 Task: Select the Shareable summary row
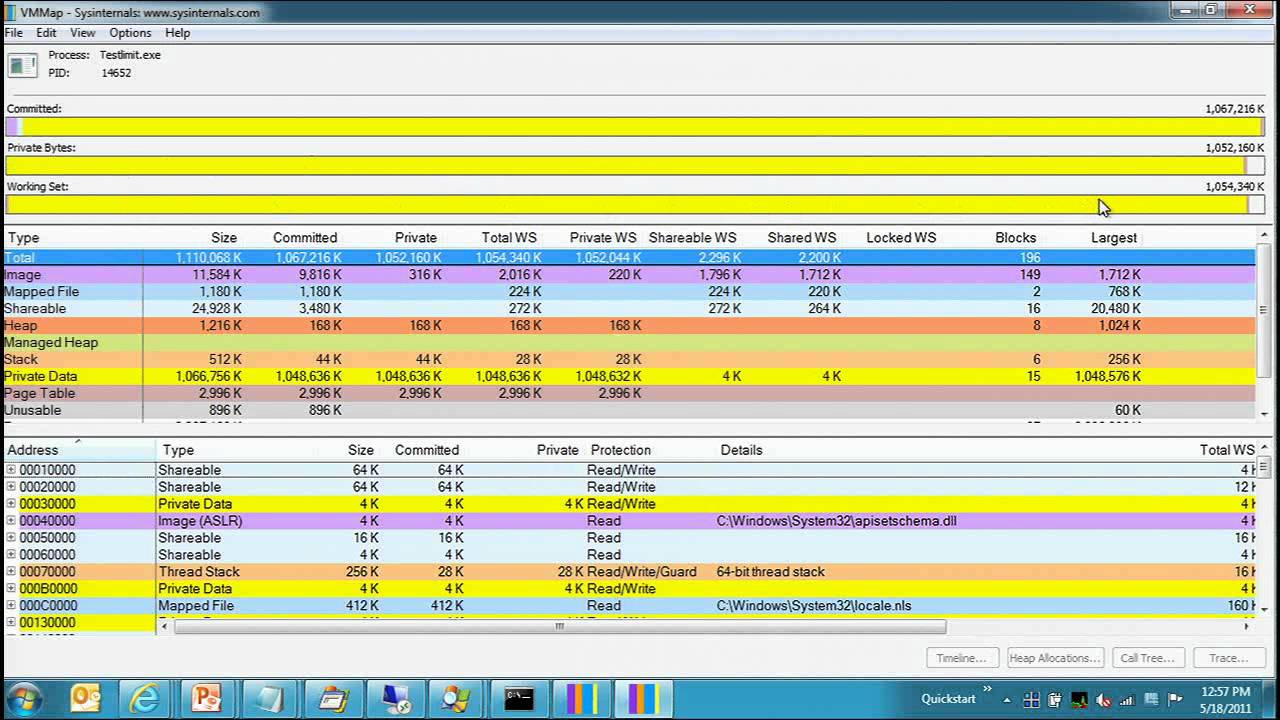628,309
